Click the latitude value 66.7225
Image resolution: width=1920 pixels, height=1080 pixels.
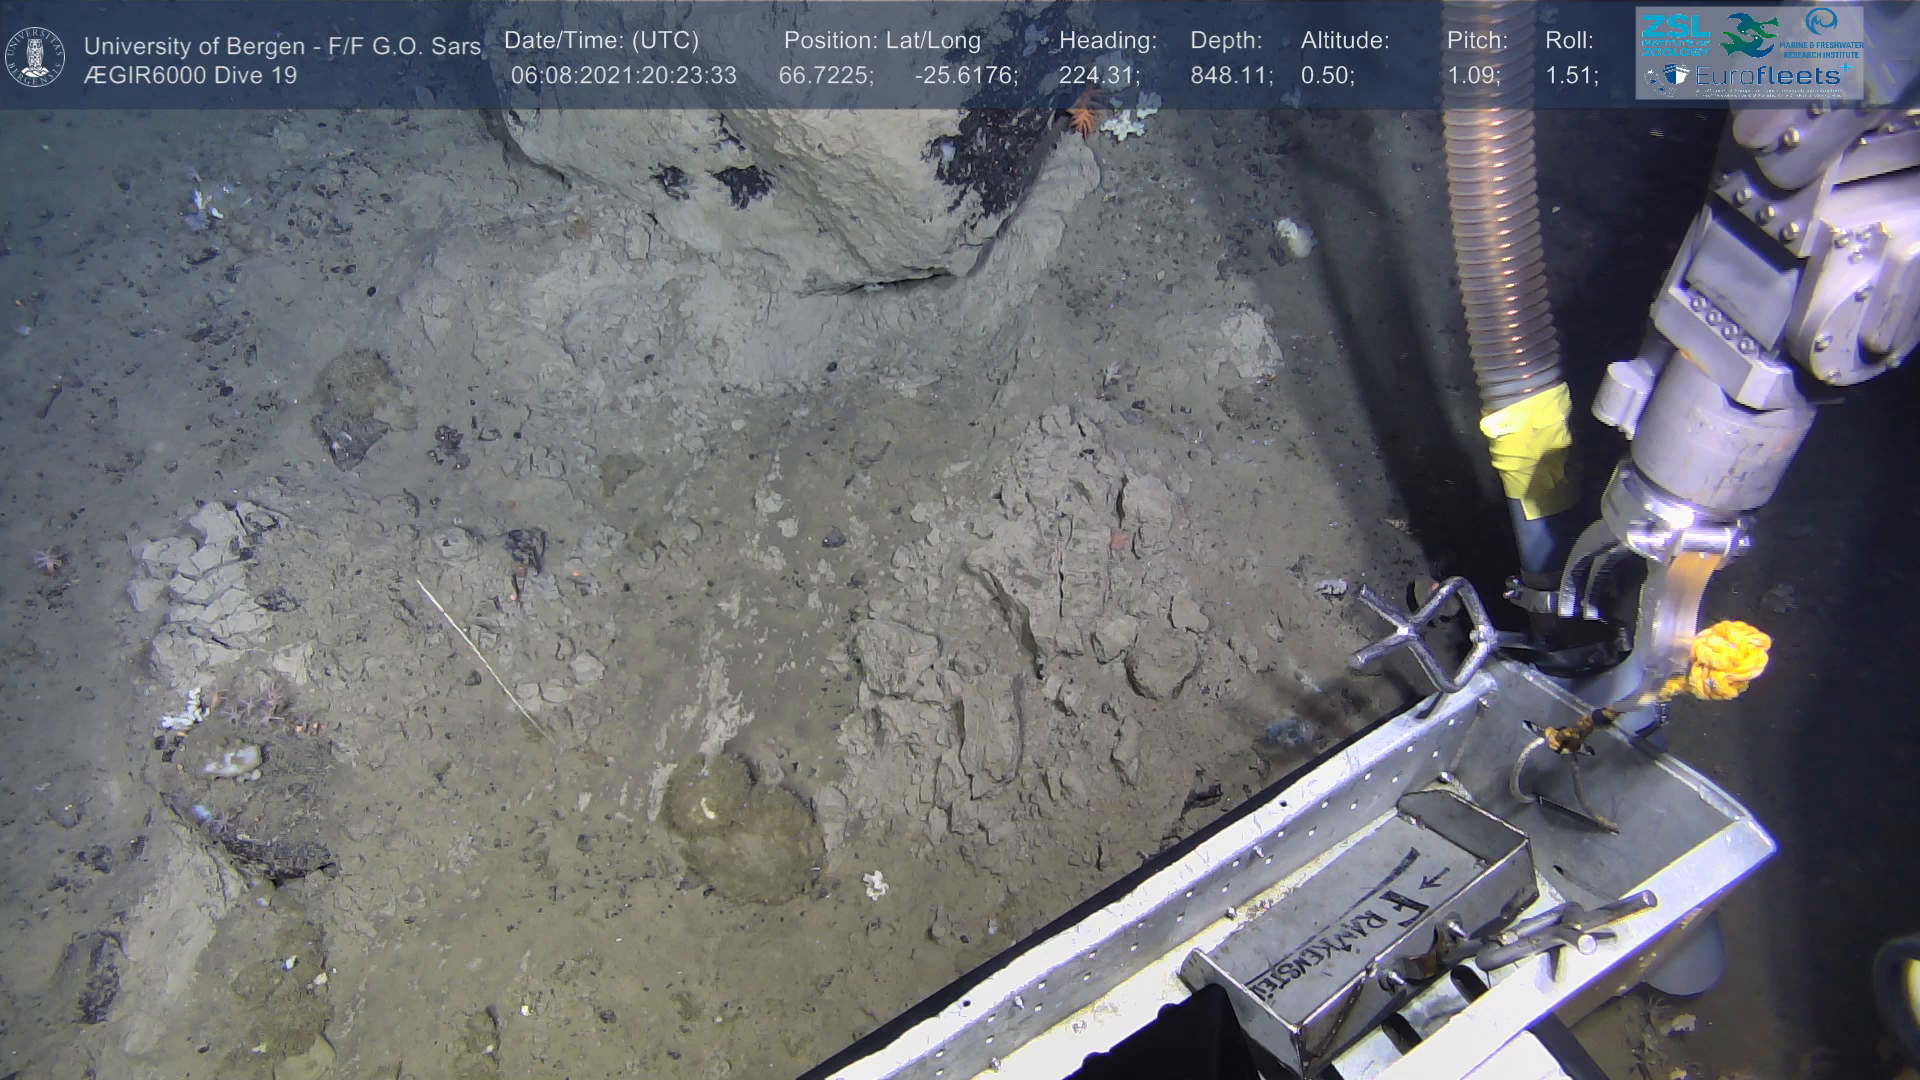pos(825,76)
